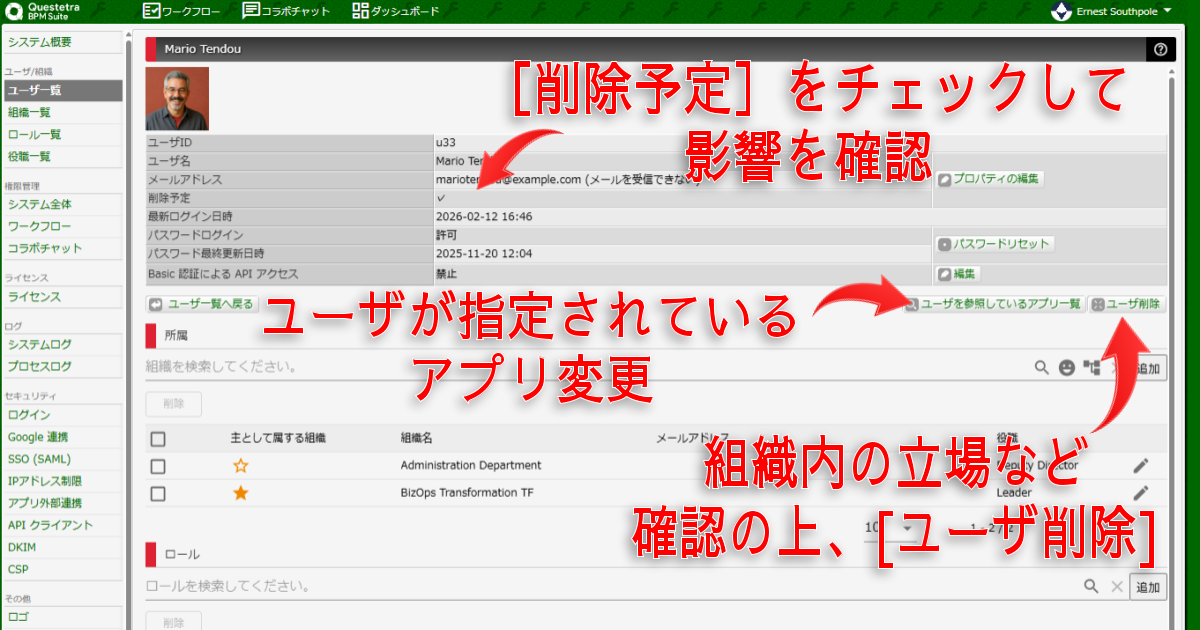
Task: Click the 削除 button under 所属 search
Action: click(x=174, y=405)
